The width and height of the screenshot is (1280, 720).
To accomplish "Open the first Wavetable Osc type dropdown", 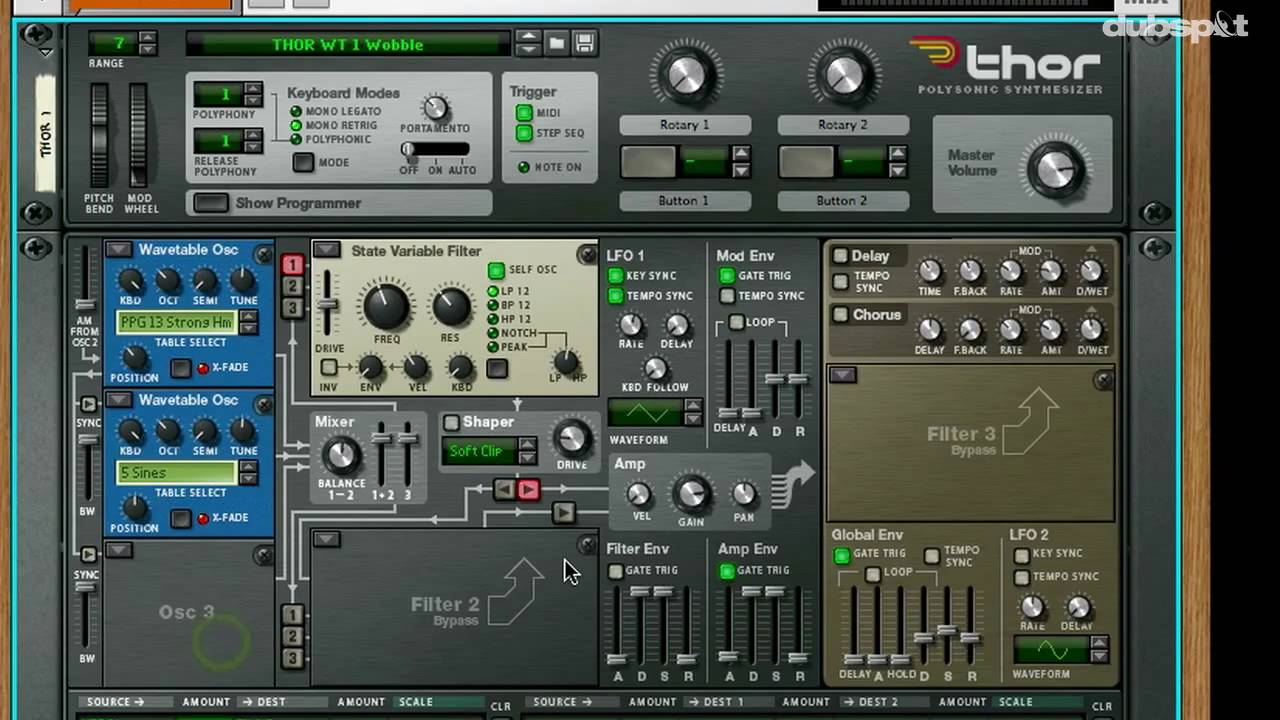I will point(119,250).
